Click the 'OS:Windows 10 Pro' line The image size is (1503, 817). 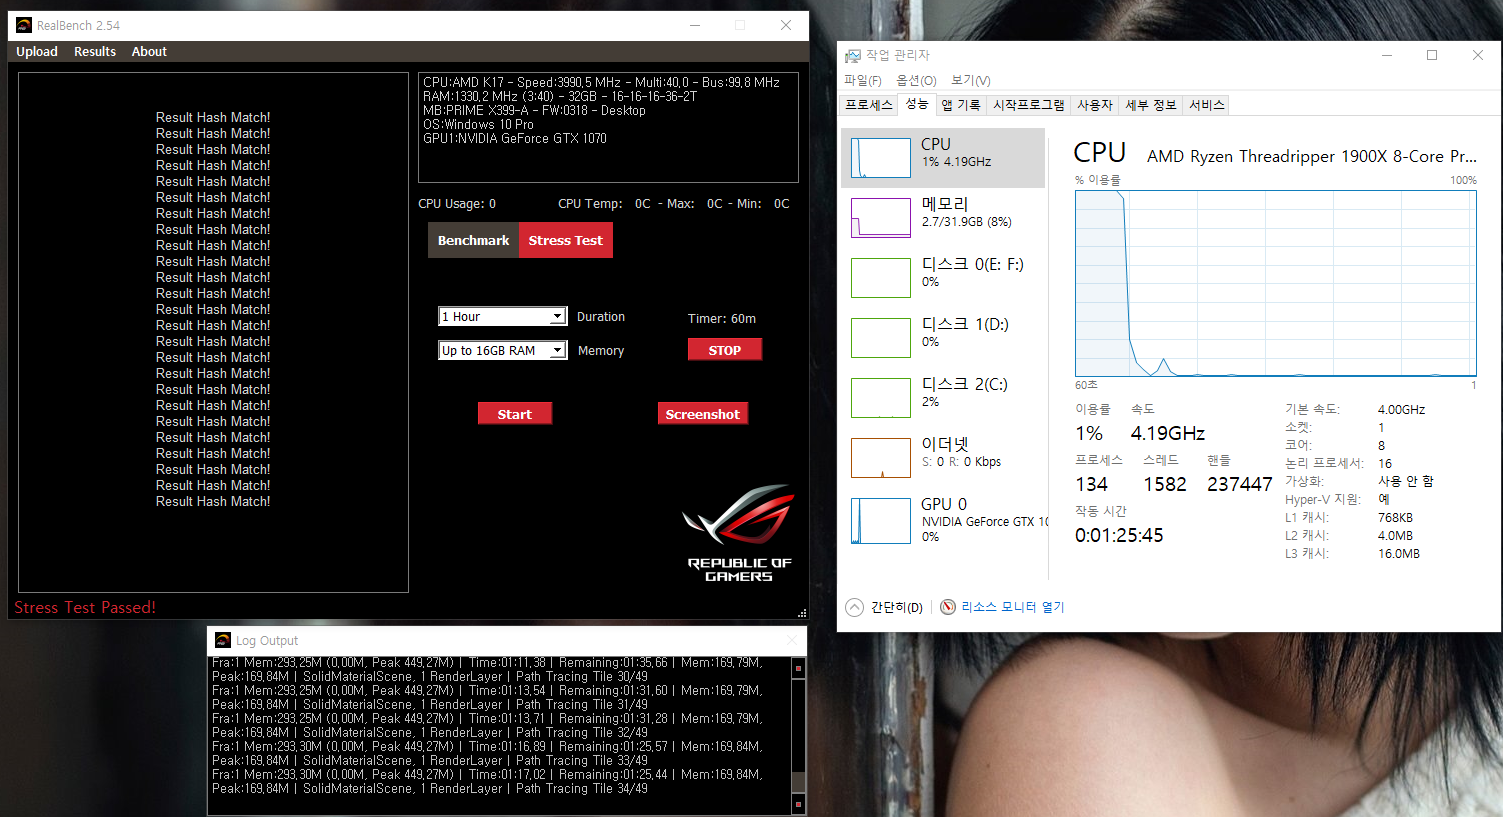pos(478,124)
